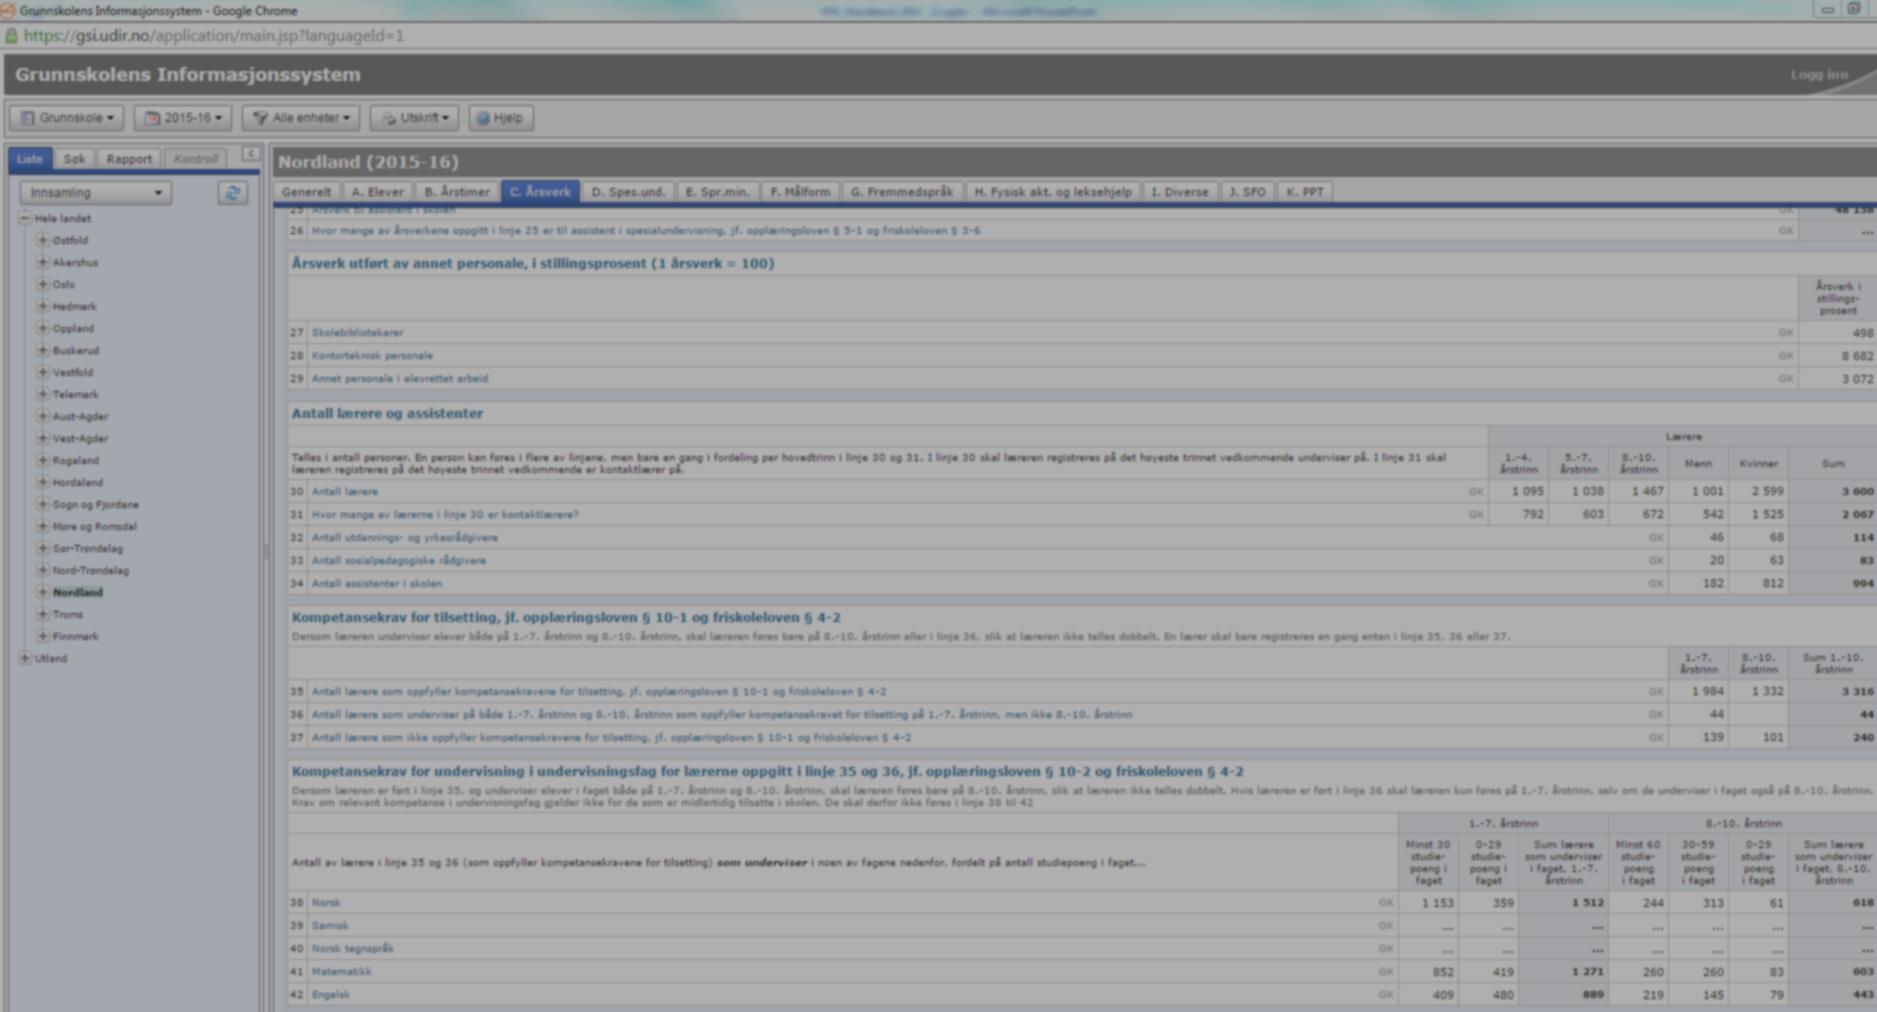This screenshot has width=1877, height=1012.
Task: Click the Skolebibliotekarer row label
Action: click(x=357, y=332)
